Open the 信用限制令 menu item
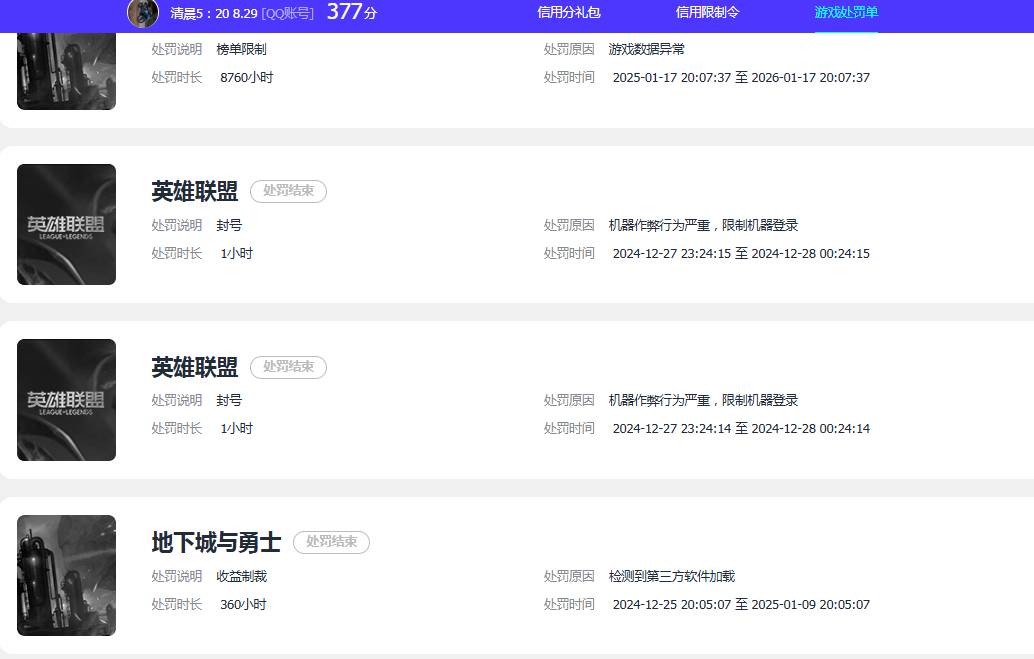 coord(706,14)
